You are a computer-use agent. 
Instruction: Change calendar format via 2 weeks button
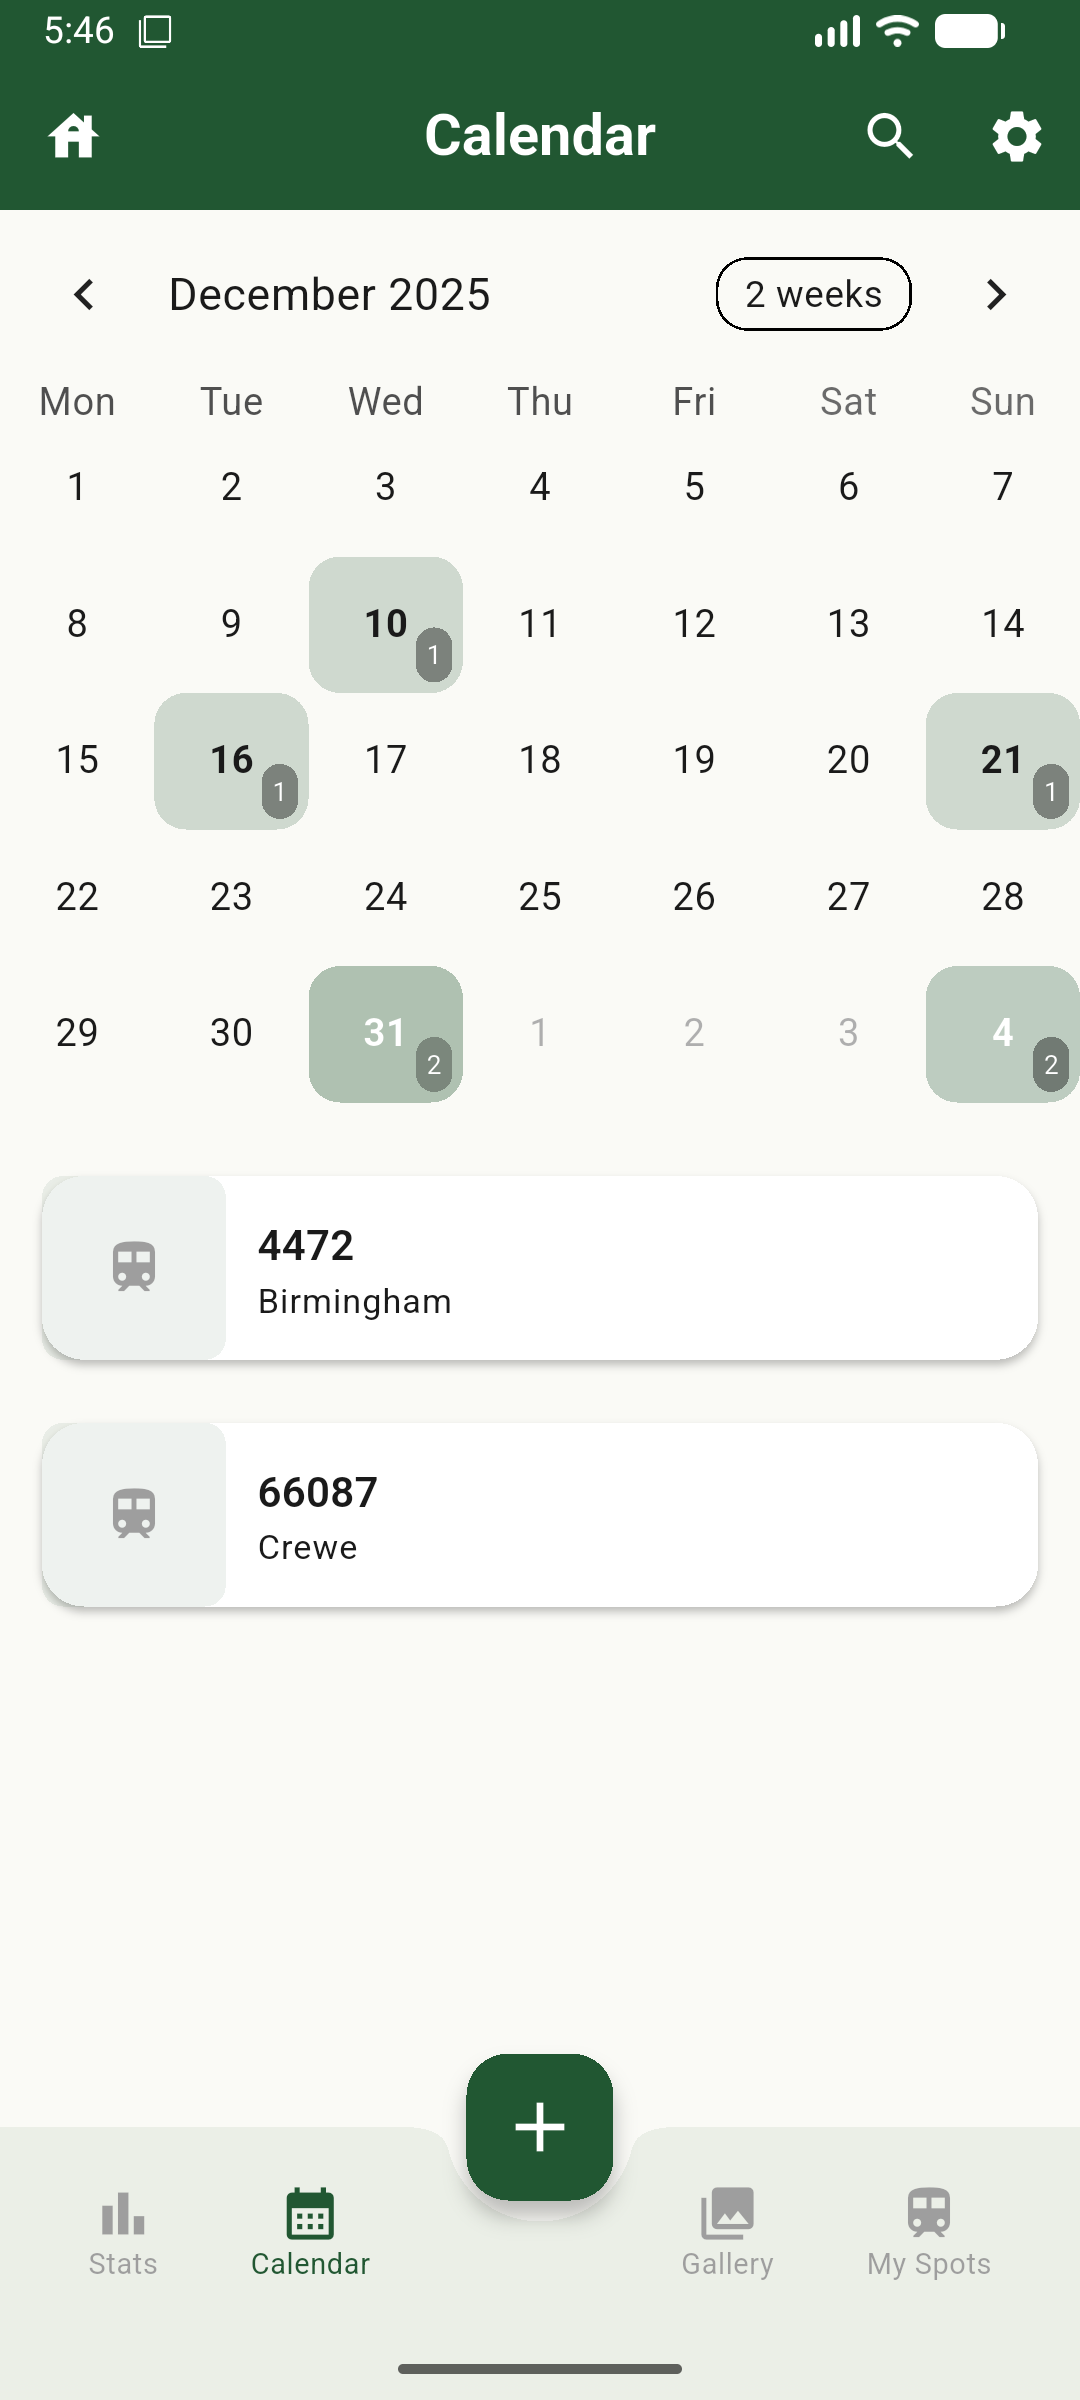[813, 295]
